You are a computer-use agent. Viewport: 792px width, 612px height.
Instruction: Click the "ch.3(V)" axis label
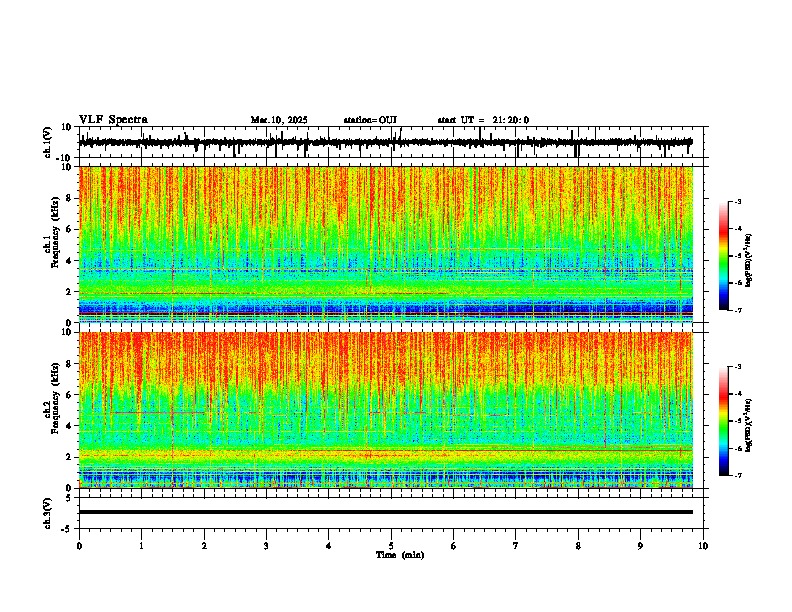(48, 513)
